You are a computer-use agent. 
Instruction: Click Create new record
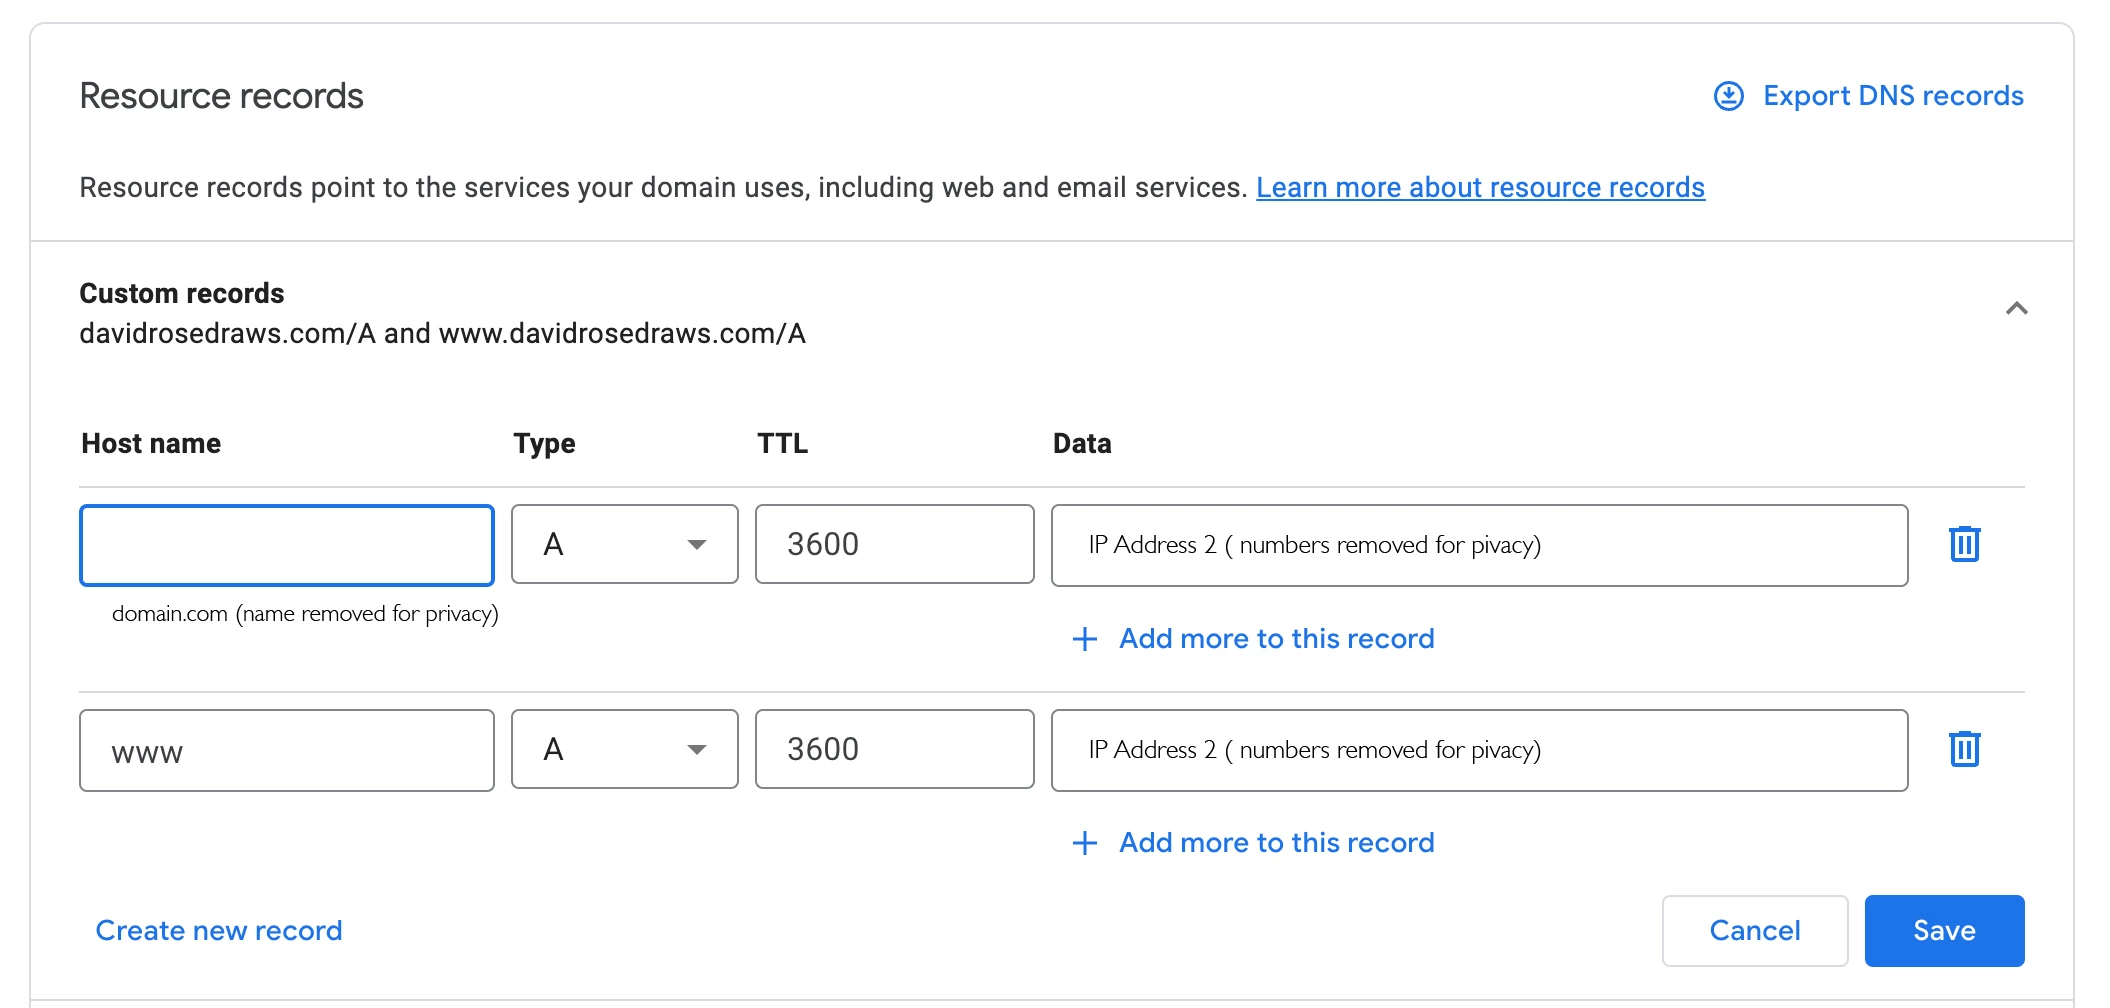[x=219, y=930]
